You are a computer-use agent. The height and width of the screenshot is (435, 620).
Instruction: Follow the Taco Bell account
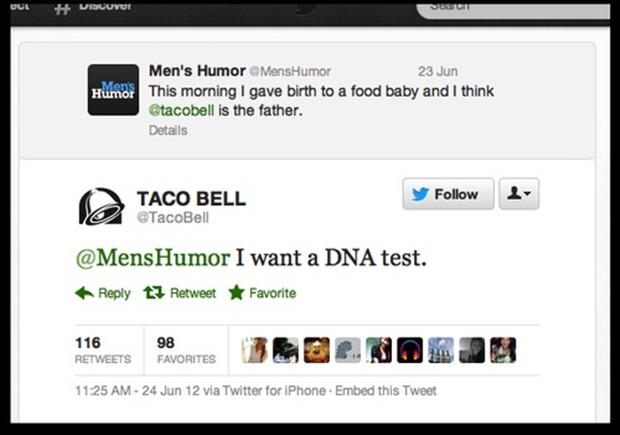pyautogui.click(x=447, y=194)
